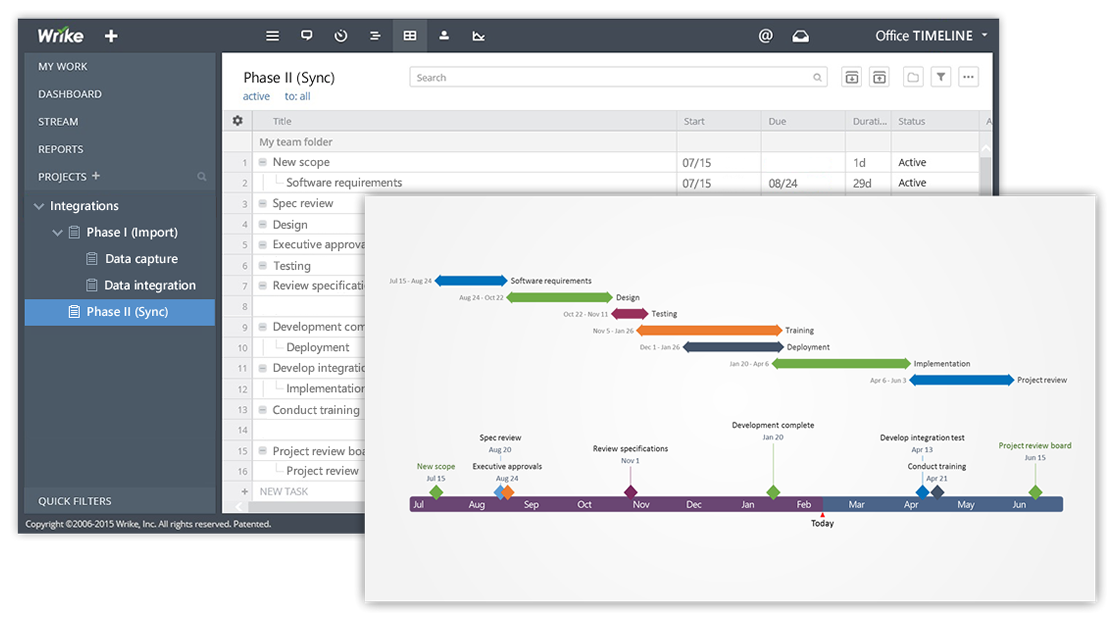Collapse the Integrations folder tree

click(x=39, y=206)
